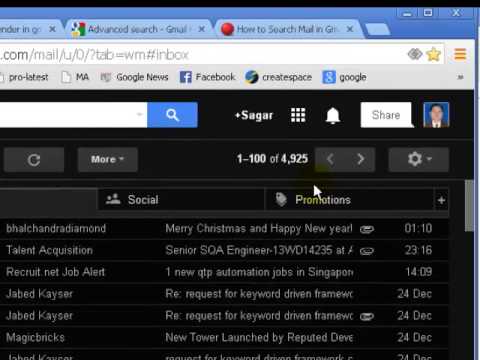
Task: Click the inbox vertical scrollbar
Action: [x=469, y=206]
